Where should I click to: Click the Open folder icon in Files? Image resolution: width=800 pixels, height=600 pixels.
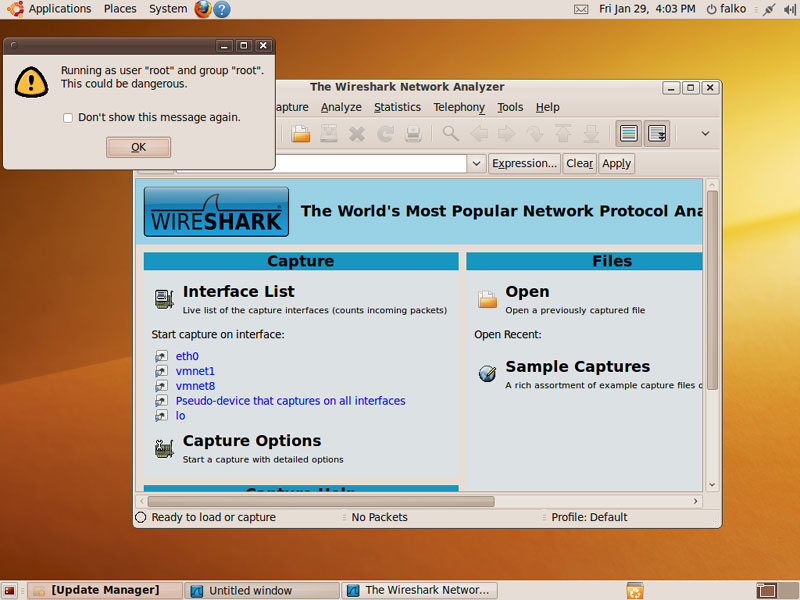click(x=487, y=298)
